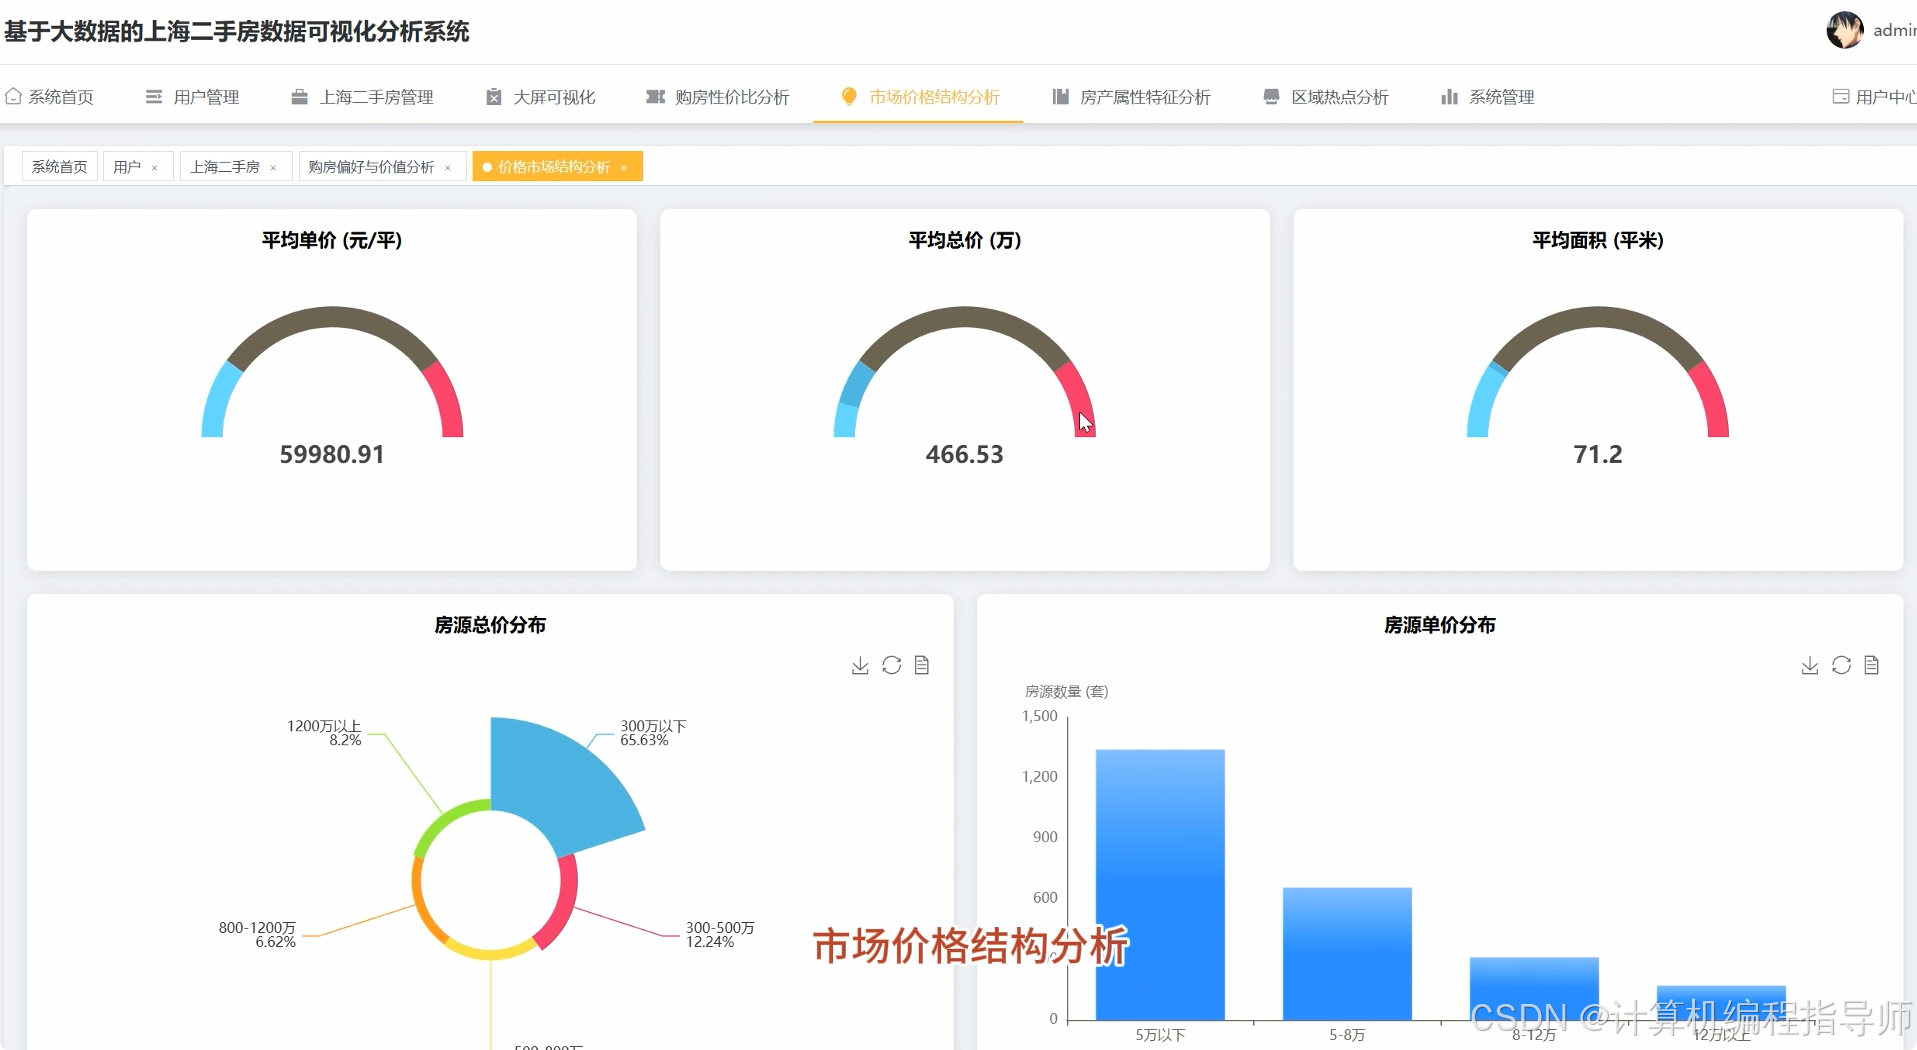Download the 房源单价分布 chart as image
Screen dimensions: 1917x1050
click(1808, 664)
